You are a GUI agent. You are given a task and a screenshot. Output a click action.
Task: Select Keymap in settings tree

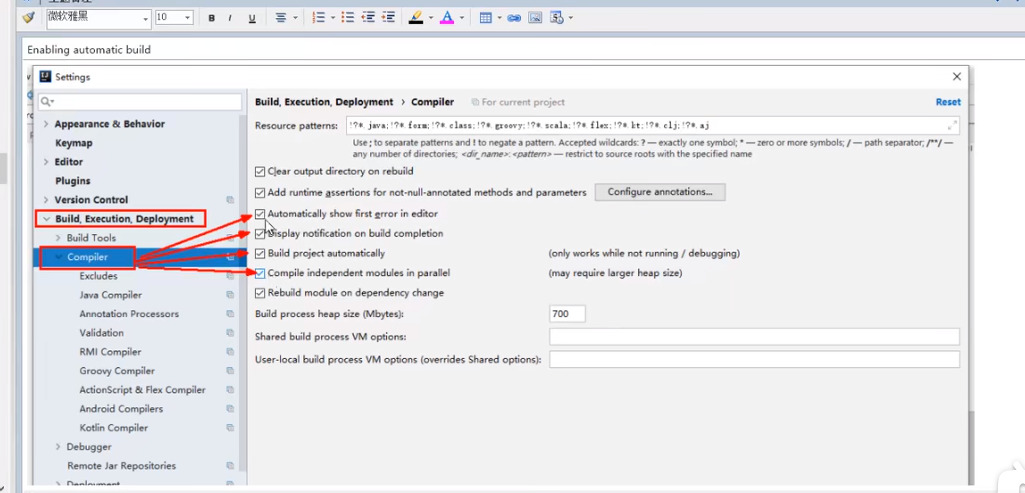click(73, 143)
